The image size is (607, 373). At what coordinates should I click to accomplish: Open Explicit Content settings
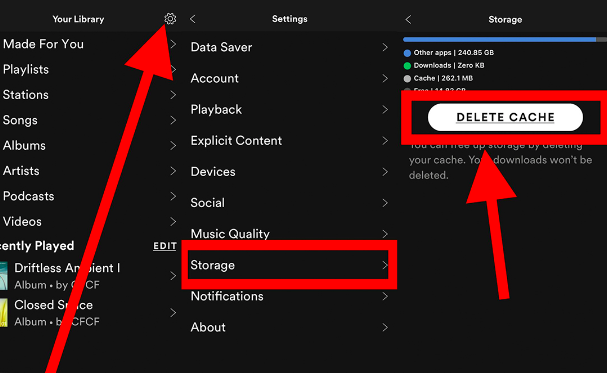tap(289, 140)
